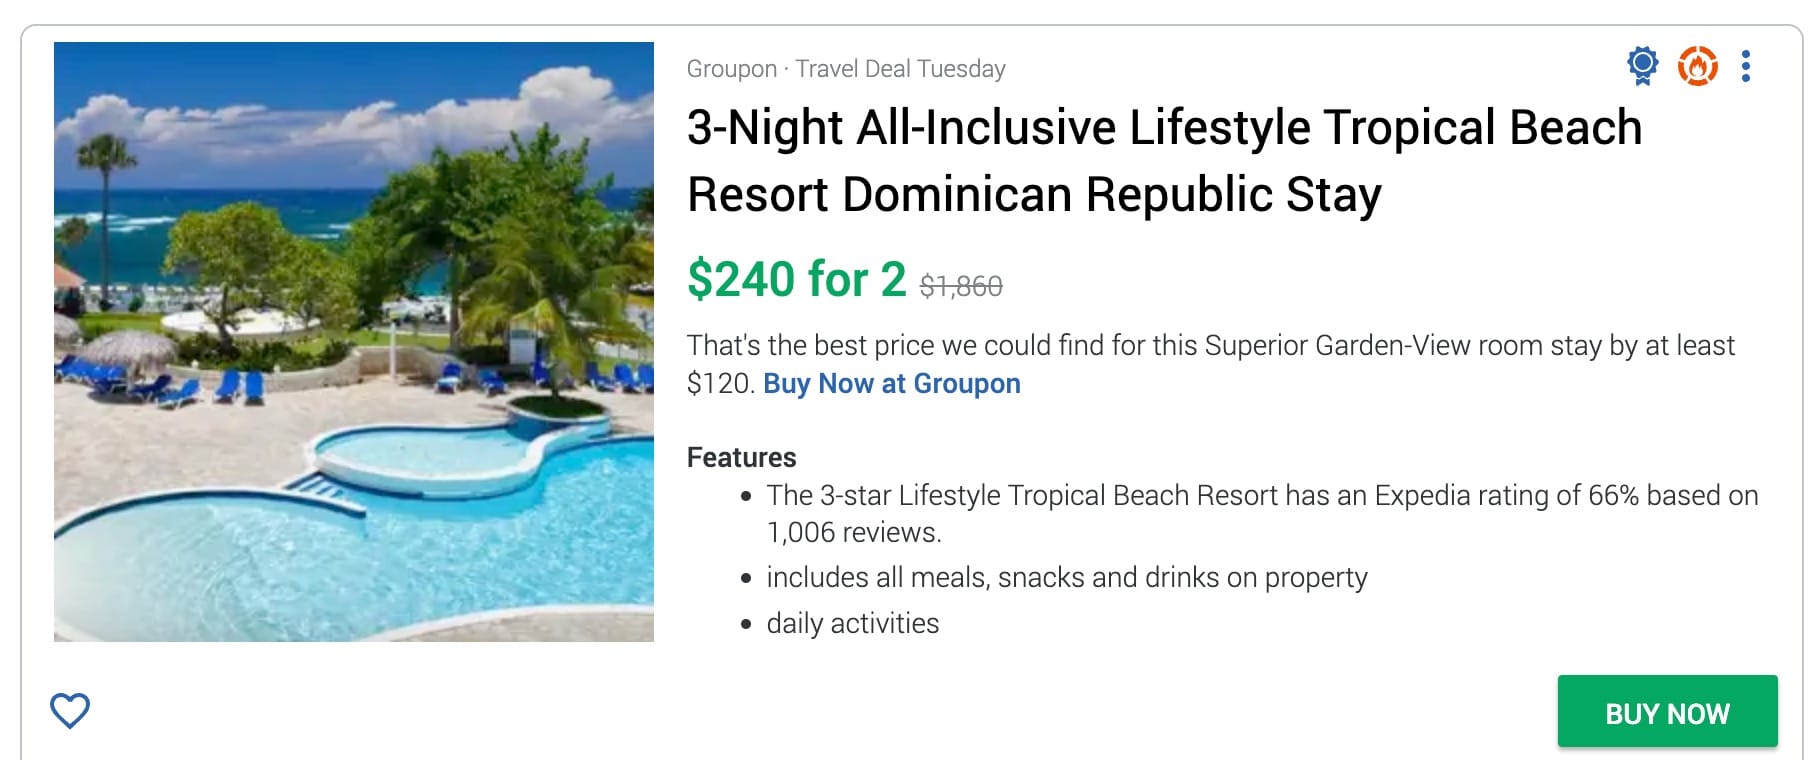Viewport: 1816px width, 760px height.
Task: Click the orange hot deal flame icon
Action: (x=1697, y=66)
